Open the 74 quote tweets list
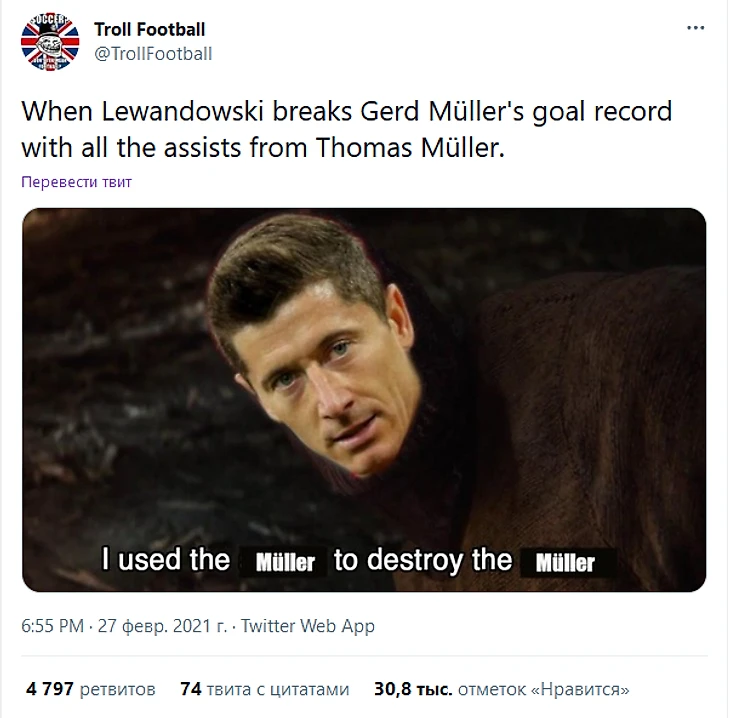This screenshot has width=730, height=718. (265, 689)
